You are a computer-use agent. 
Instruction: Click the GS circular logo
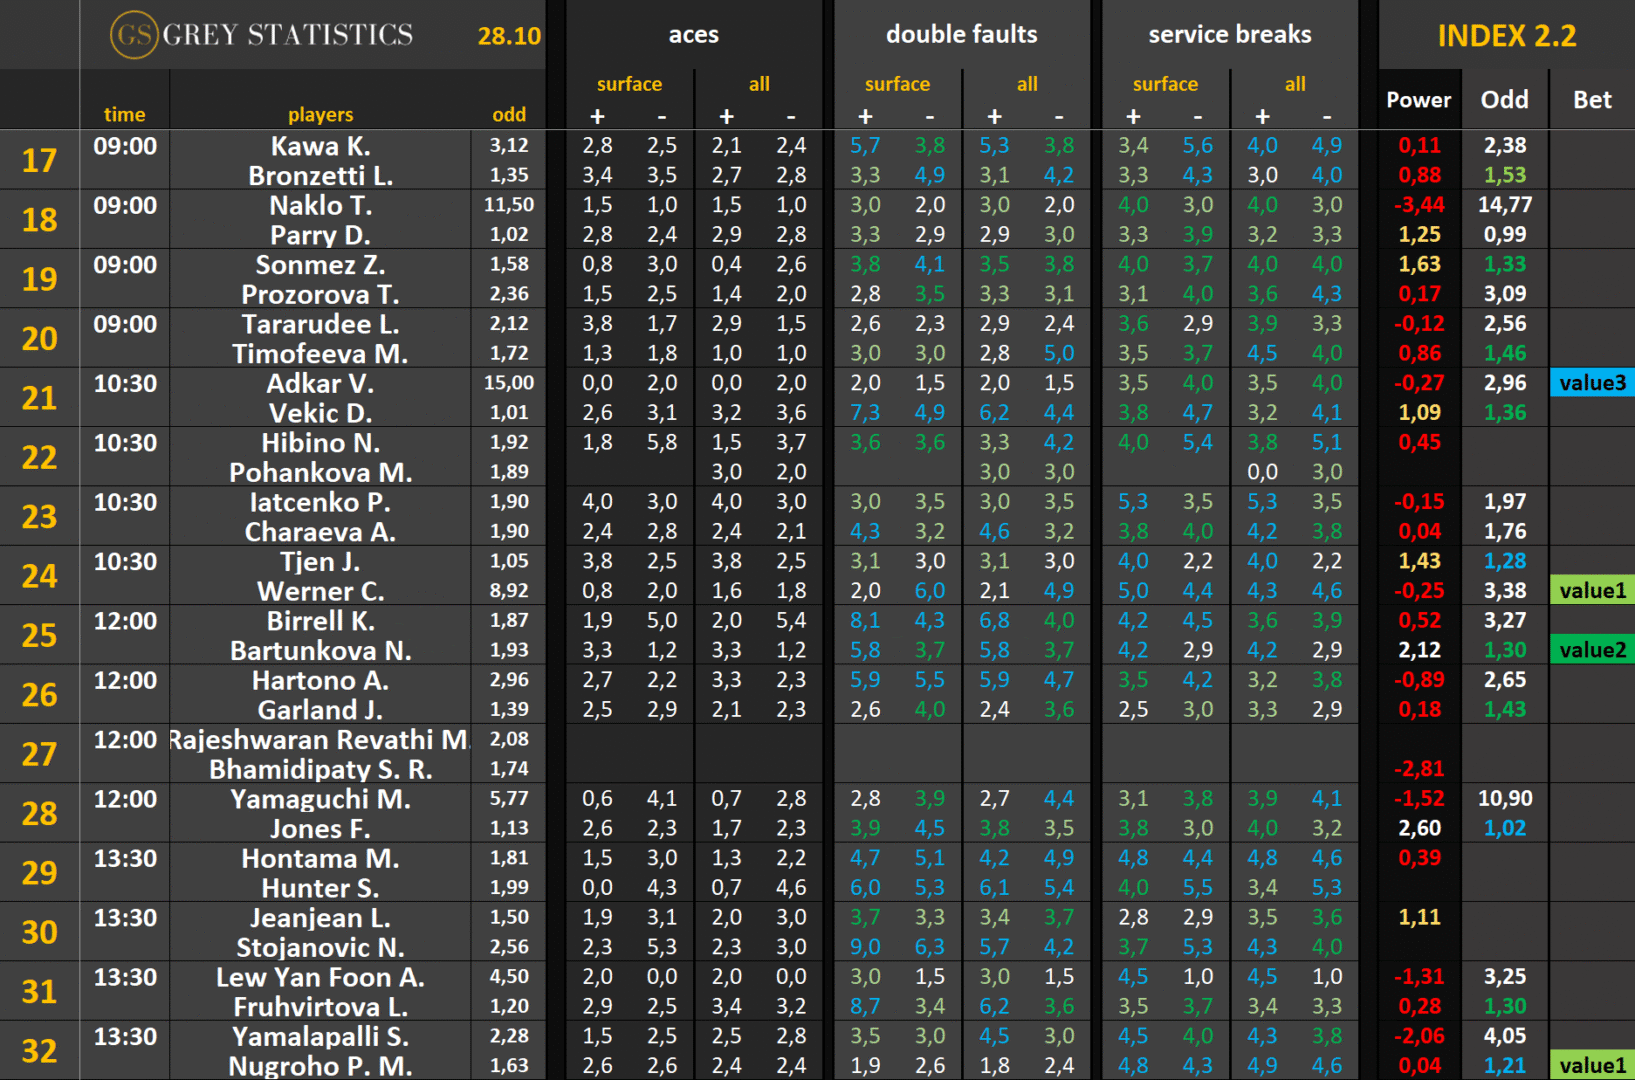[134, 35]
